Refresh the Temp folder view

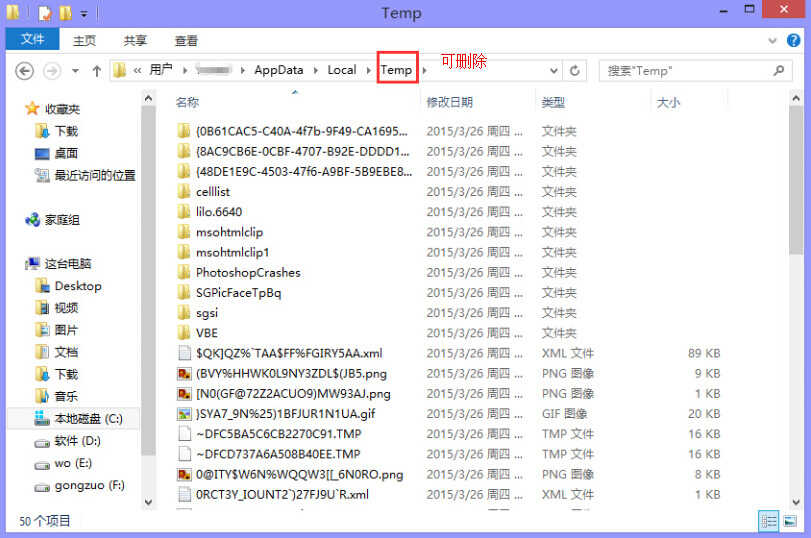[574, 71]
